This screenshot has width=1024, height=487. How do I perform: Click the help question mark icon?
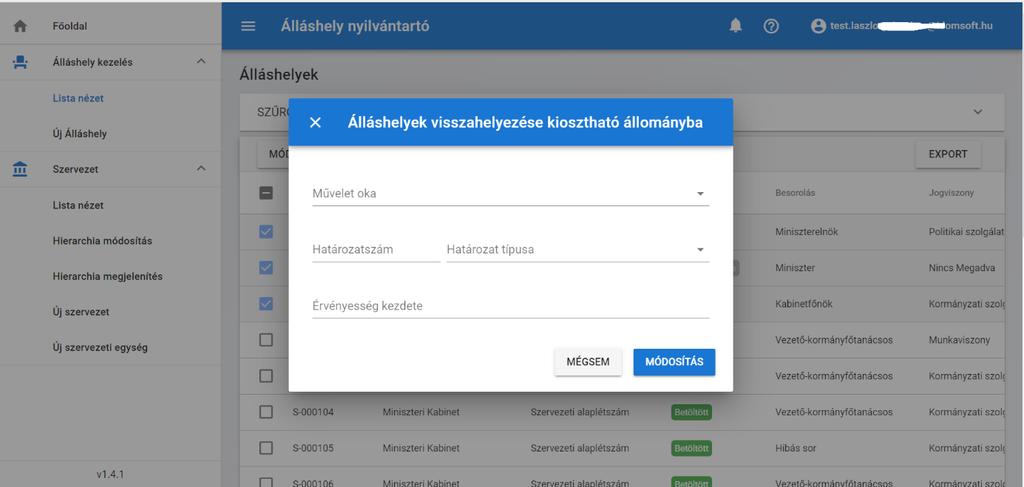tap(771, 26)
